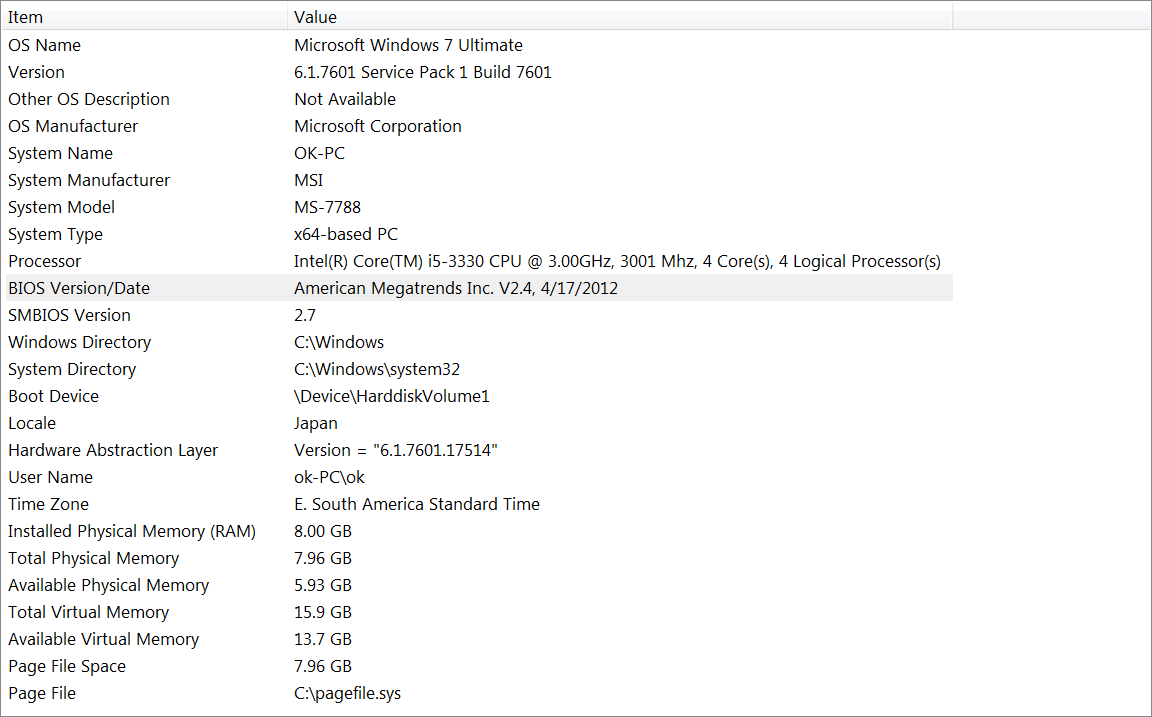Select the System Model MS-7788 row

tap(479, 207)
